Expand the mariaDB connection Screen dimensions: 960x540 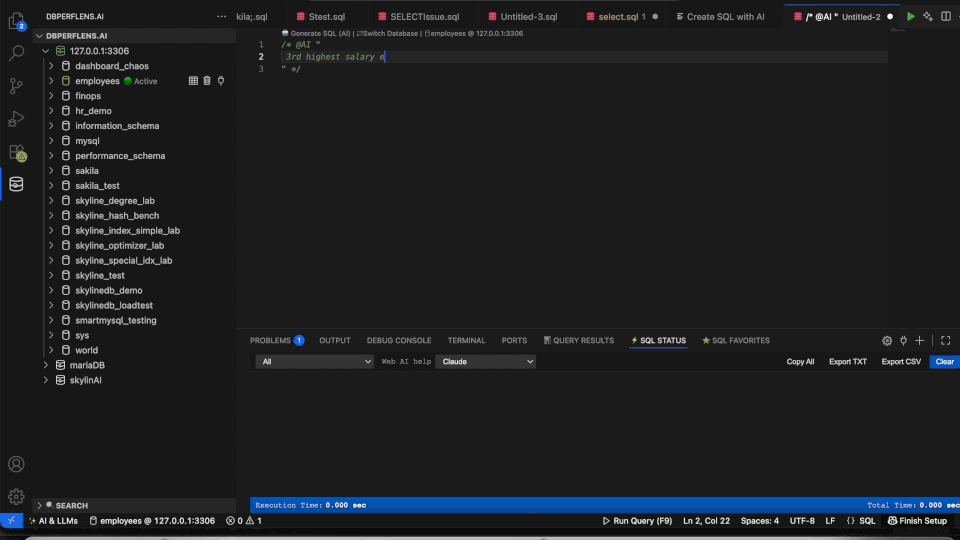[45, 365]
